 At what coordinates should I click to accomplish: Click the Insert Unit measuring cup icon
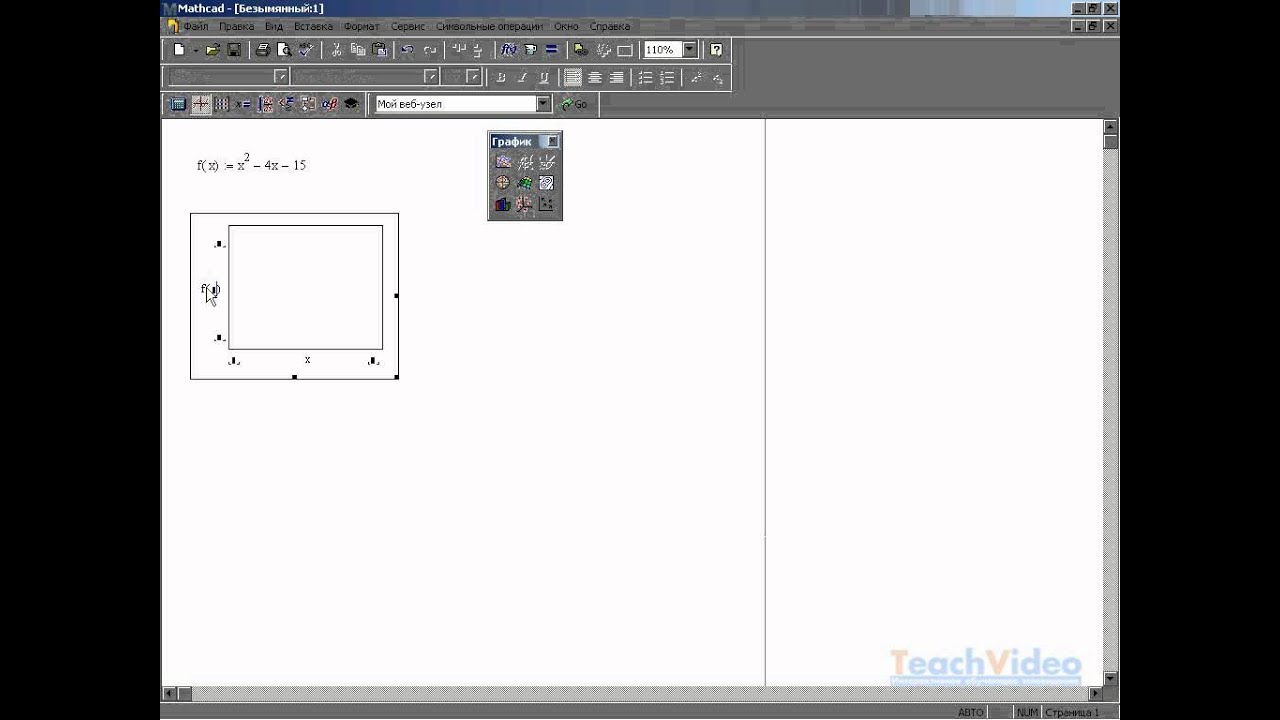[x=530, y=49]
